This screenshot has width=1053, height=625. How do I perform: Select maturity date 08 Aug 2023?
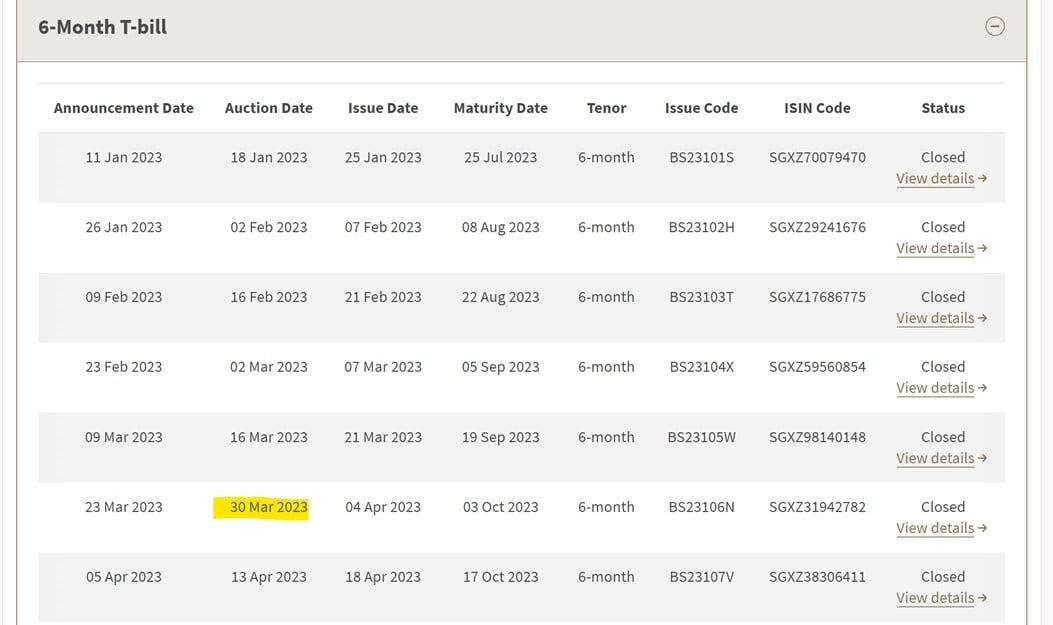(x=500, y=228)
